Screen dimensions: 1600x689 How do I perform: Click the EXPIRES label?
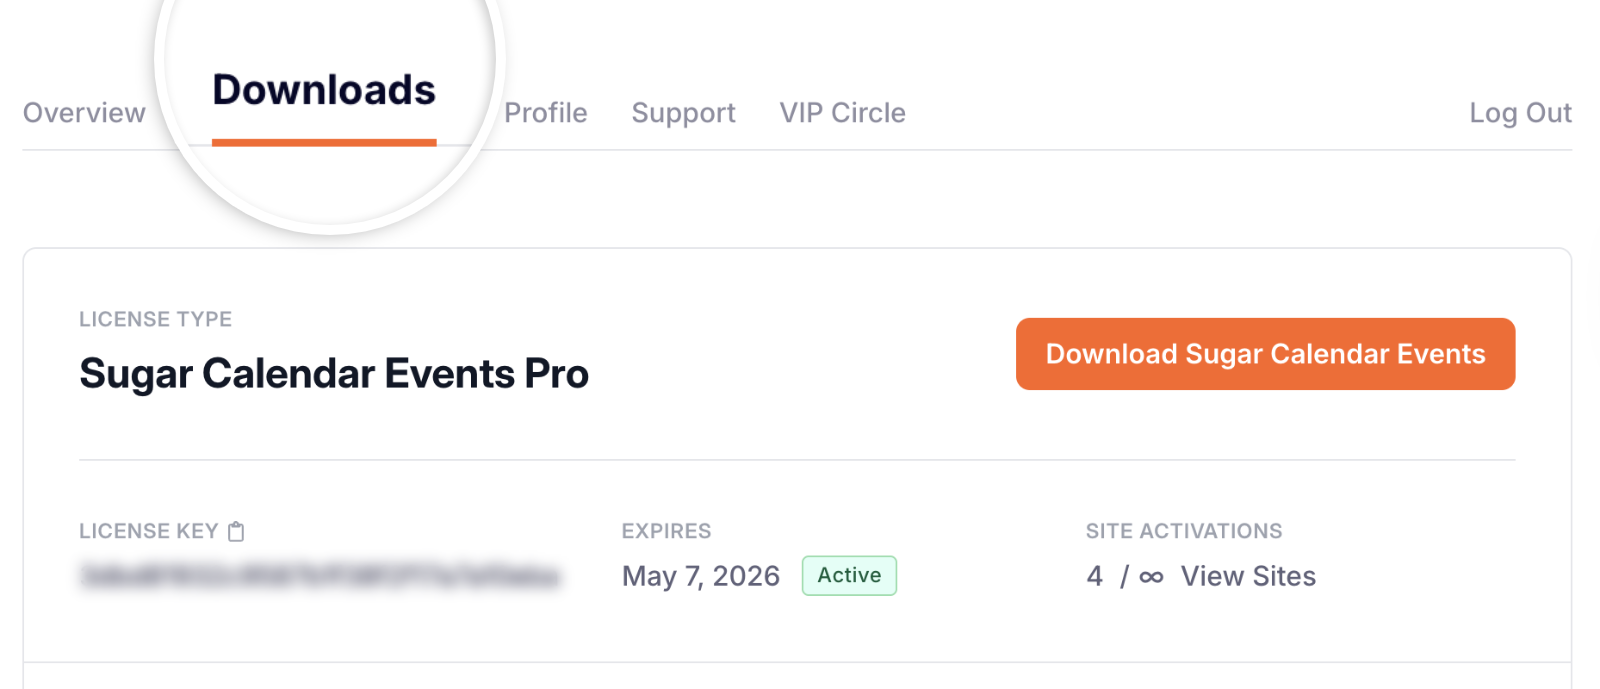point(666,531)
